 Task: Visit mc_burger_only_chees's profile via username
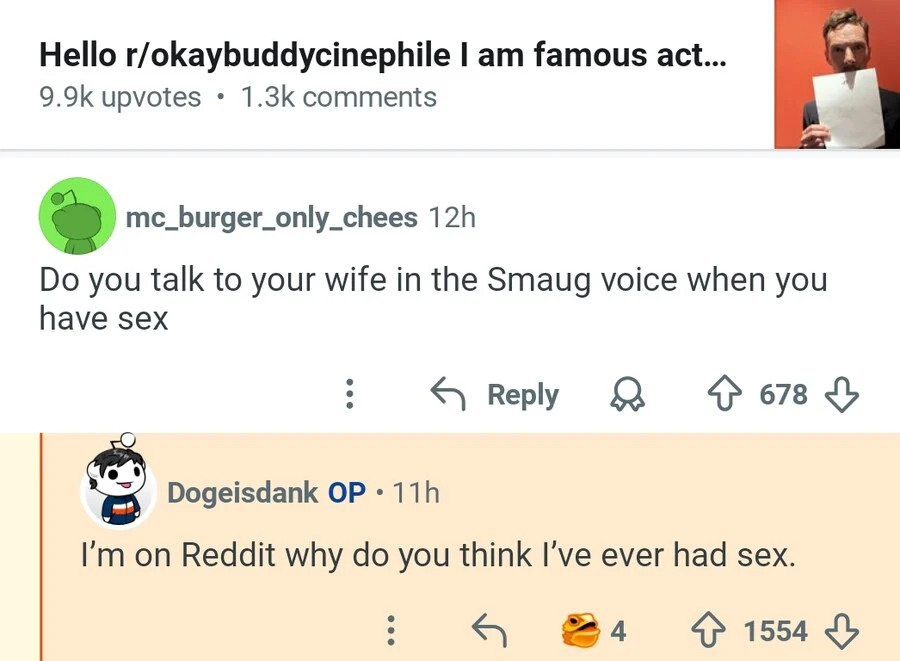[272, 217]
